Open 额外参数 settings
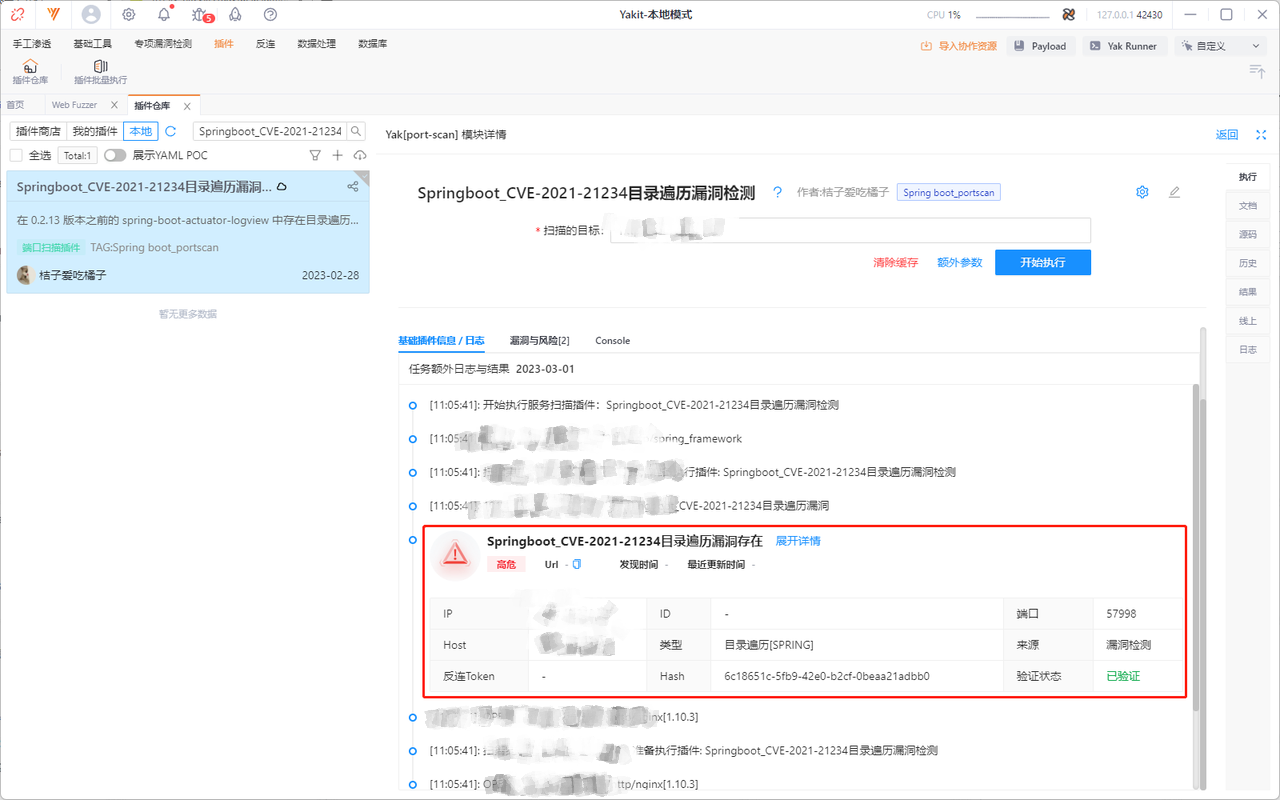 (x=960, y=263)
